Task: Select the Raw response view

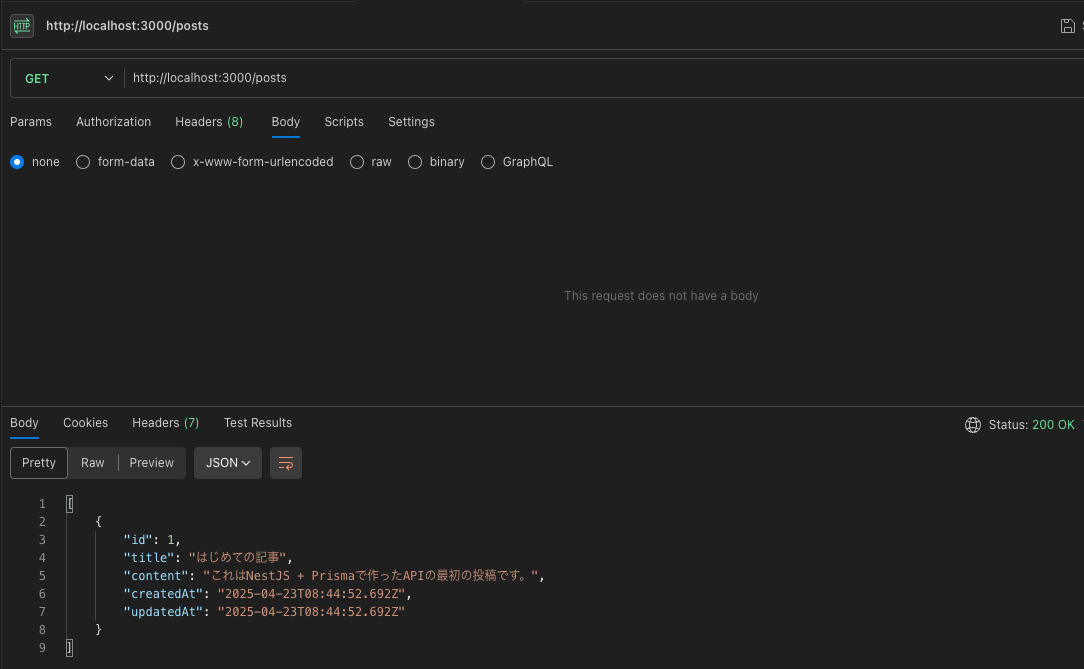Action: (x=93, y=463)
